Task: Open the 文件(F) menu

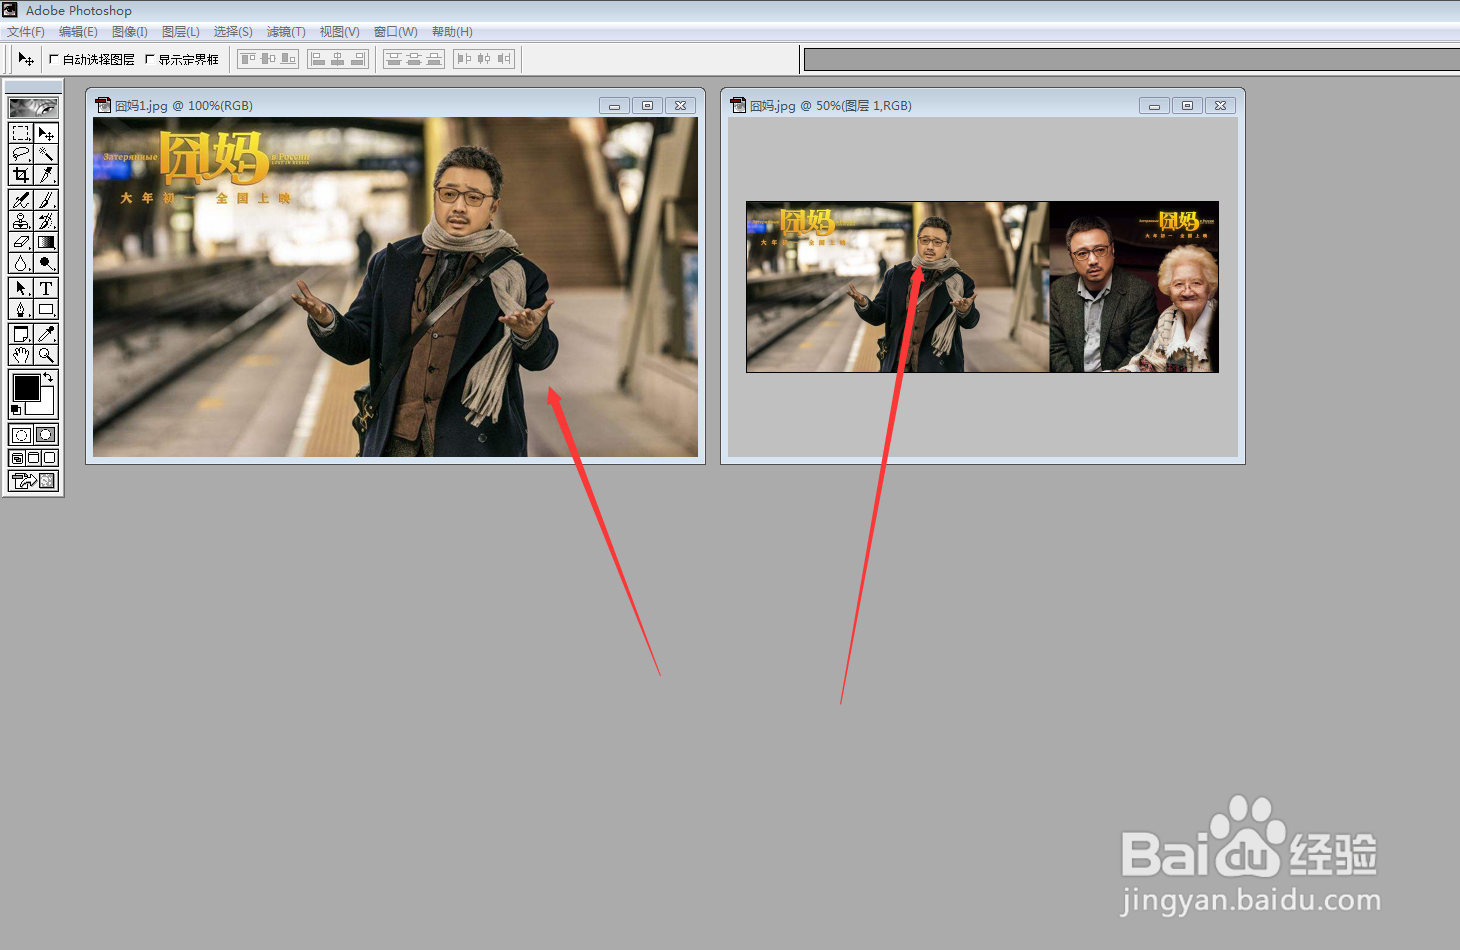Action: tap(26, 32)
